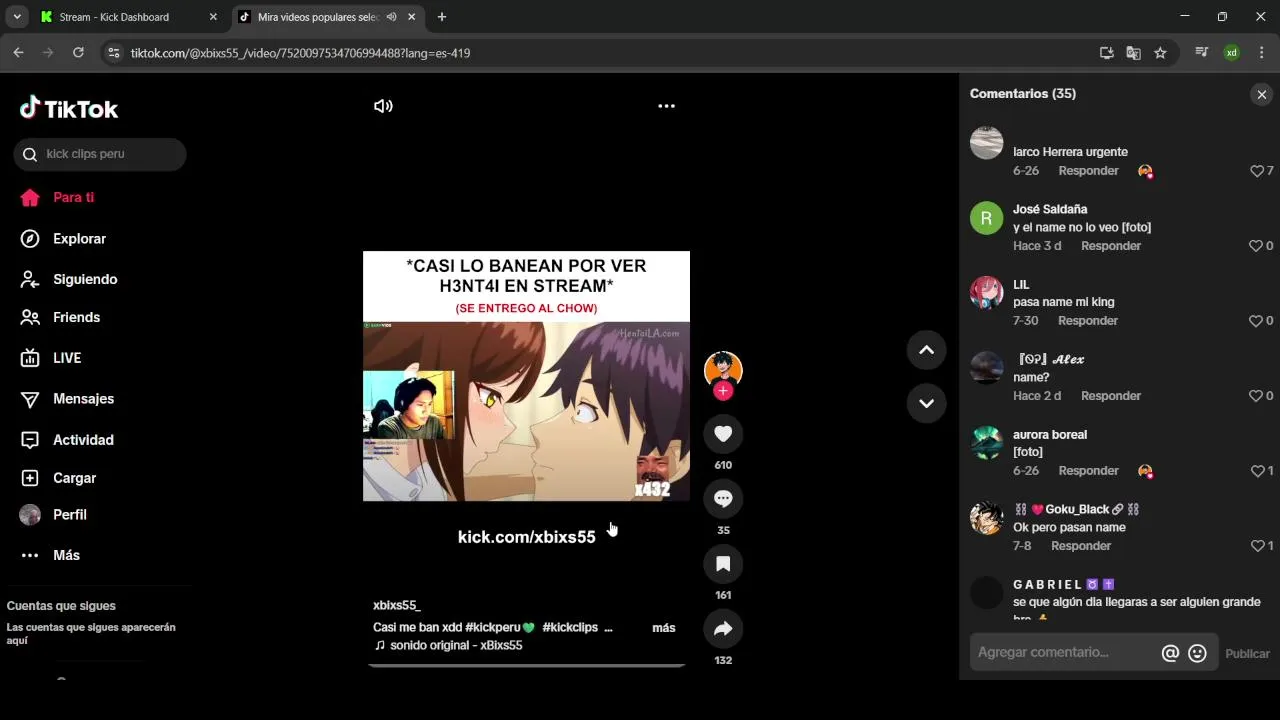Follow creator with the red plus badge
The height and width of the screenshot is (720, 1280).
723,391
